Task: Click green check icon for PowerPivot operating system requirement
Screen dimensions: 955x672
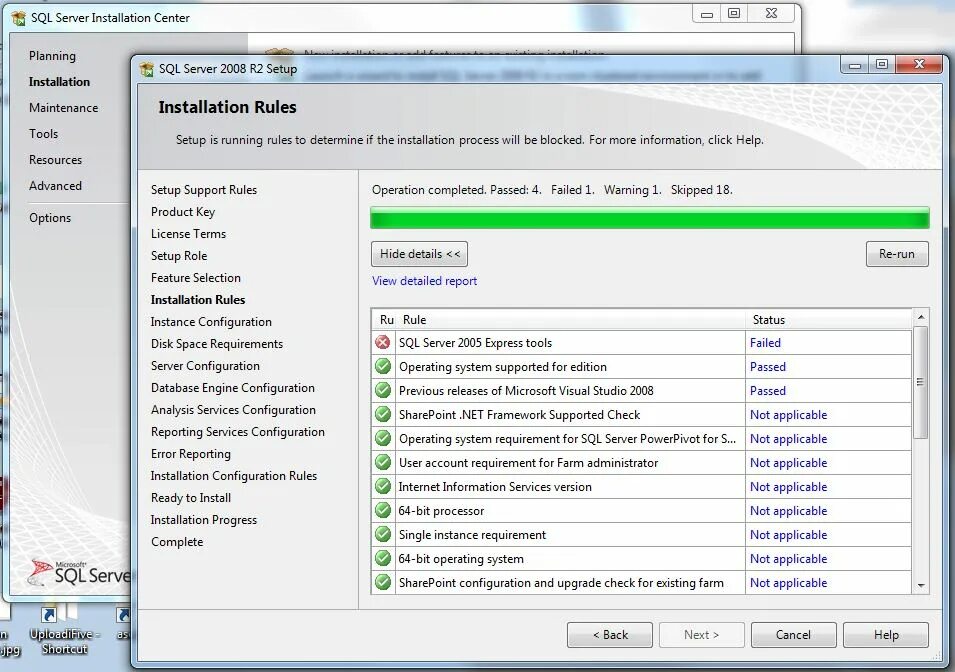Action: pos(382,438)
